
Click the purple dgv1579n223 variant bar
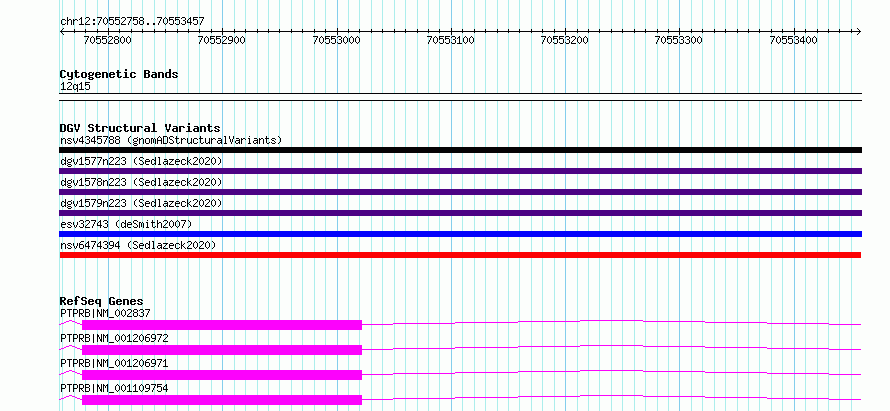pyautogui.click(x=460, y=213)
